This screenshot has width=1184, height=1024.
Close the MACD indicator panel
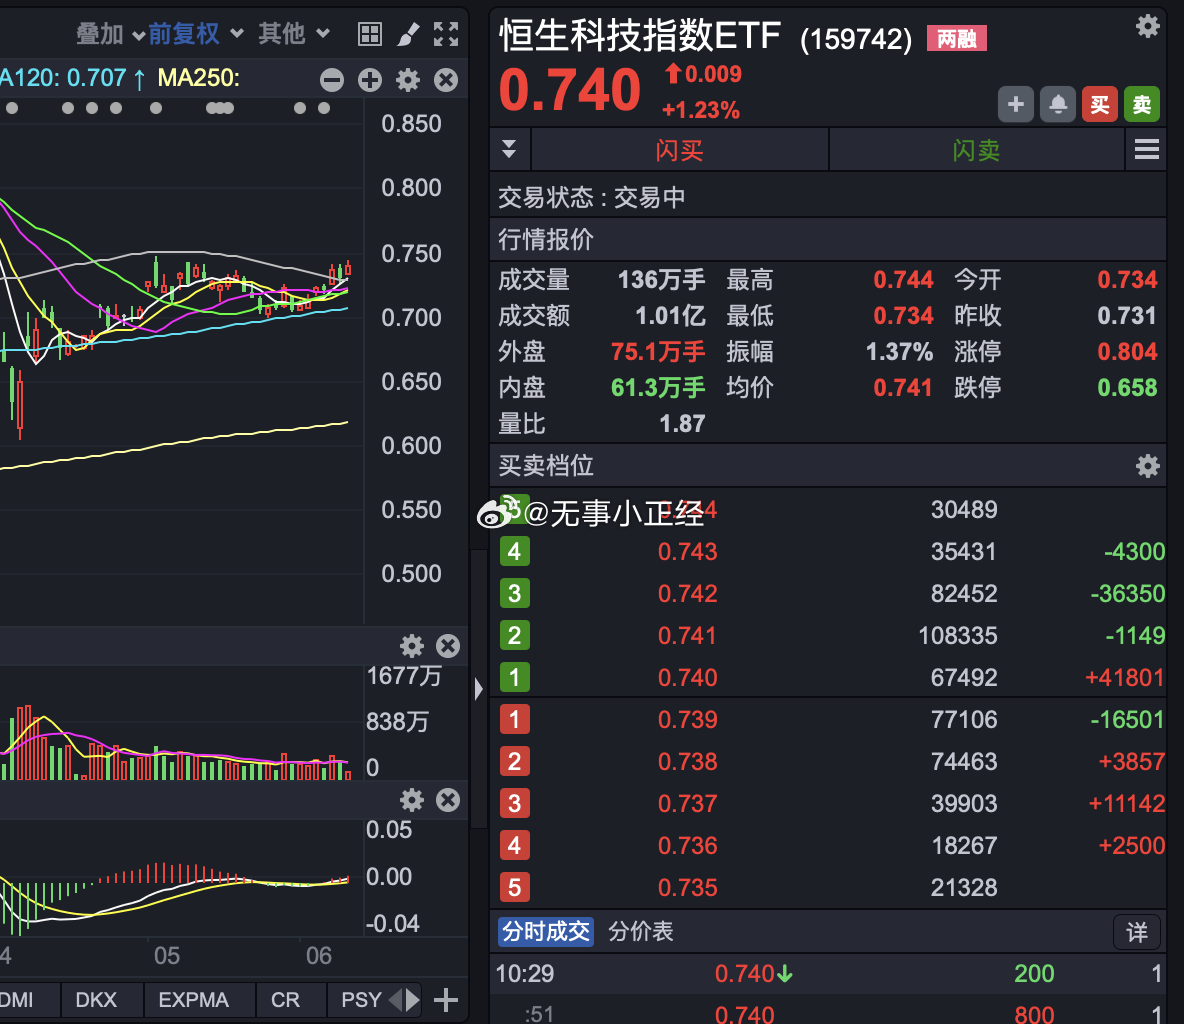[x=448, y=800]
